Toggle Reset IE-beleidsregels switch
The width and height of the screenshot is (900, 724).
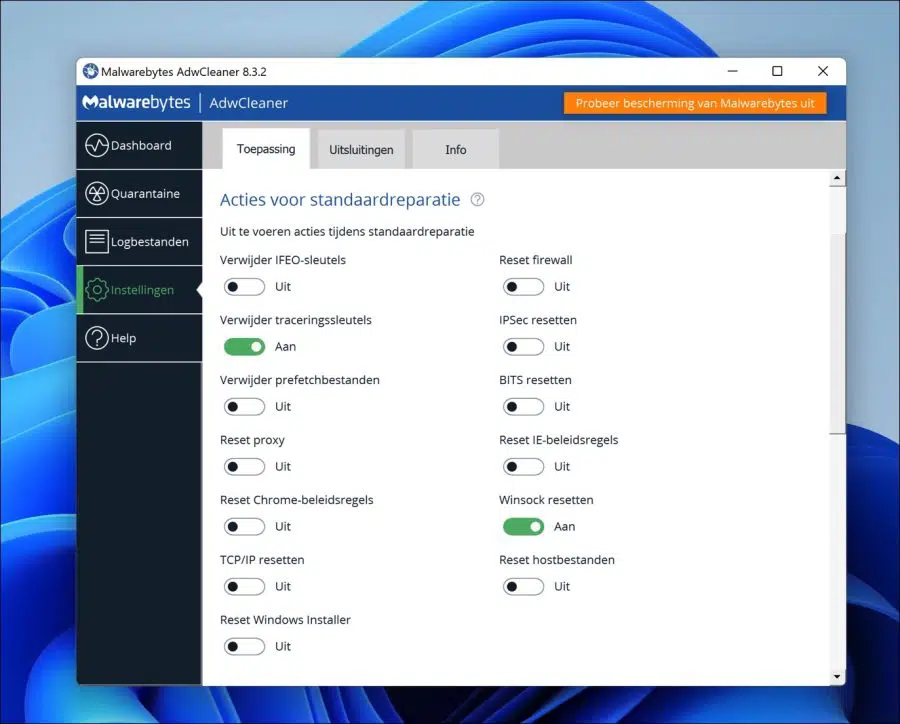point(523,467)
